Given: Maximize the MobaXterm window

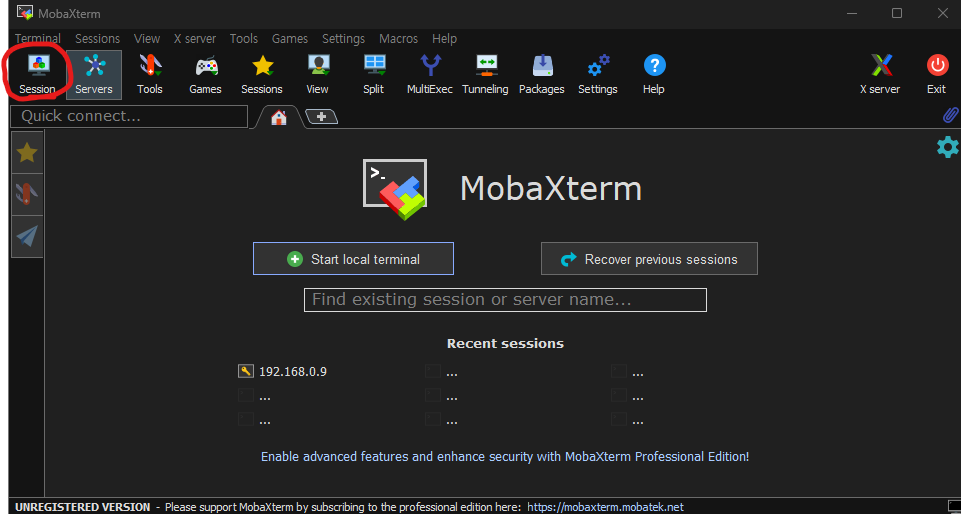Looking at the screenshot, I should tap(897, 13).
